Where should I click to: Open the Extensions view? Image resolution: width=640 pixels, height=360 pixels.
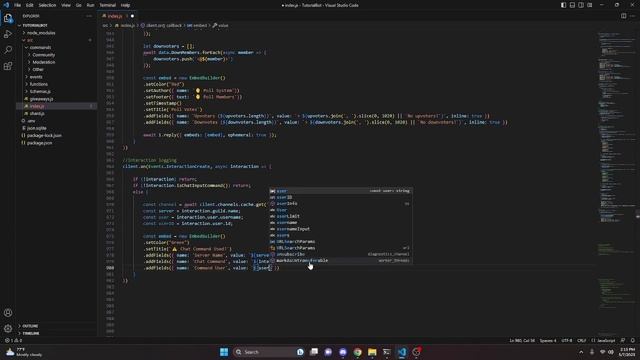pyautogui.click(x=8, y=66)
